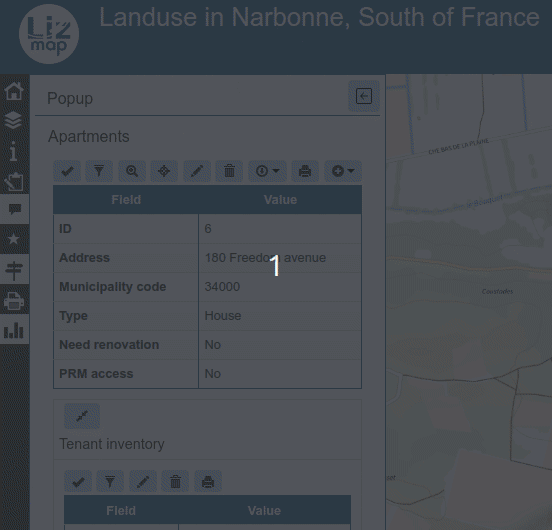Open the home icon in sidebar
Screen dimensions: 552x530
point(14,91)
